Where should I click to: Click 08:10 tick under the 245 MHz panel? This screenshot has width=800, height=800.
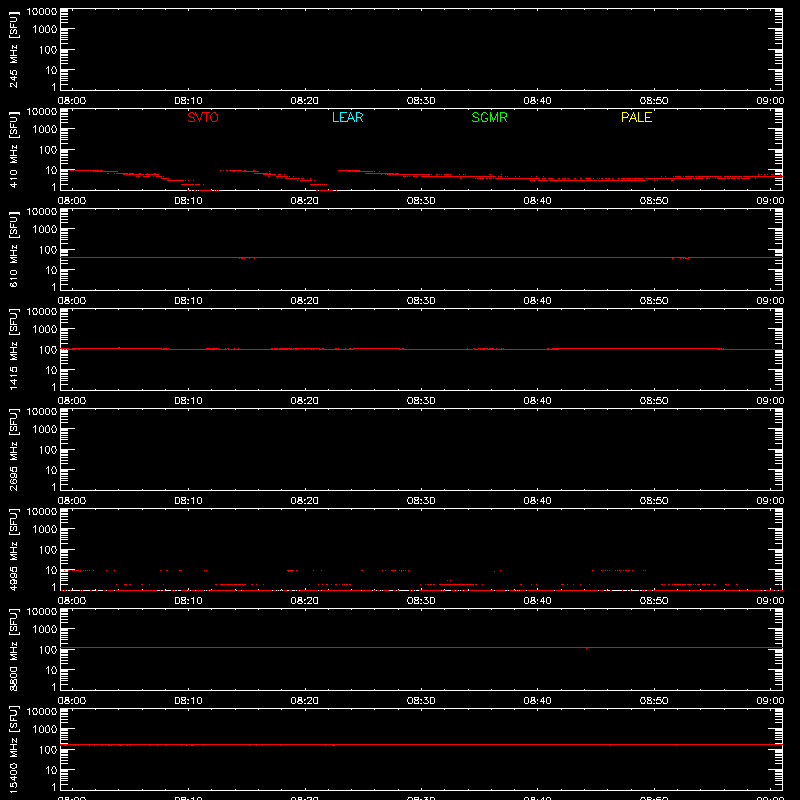[x=188, y=101]
